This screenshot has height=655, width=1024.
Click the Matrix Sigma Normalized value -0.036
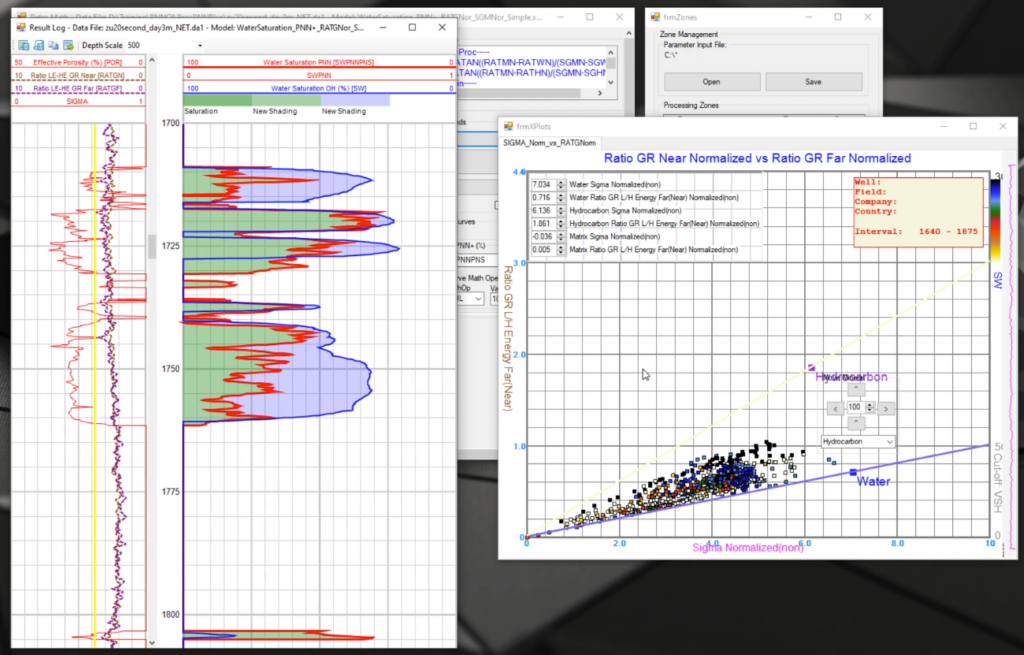click(x=543, y=236)
